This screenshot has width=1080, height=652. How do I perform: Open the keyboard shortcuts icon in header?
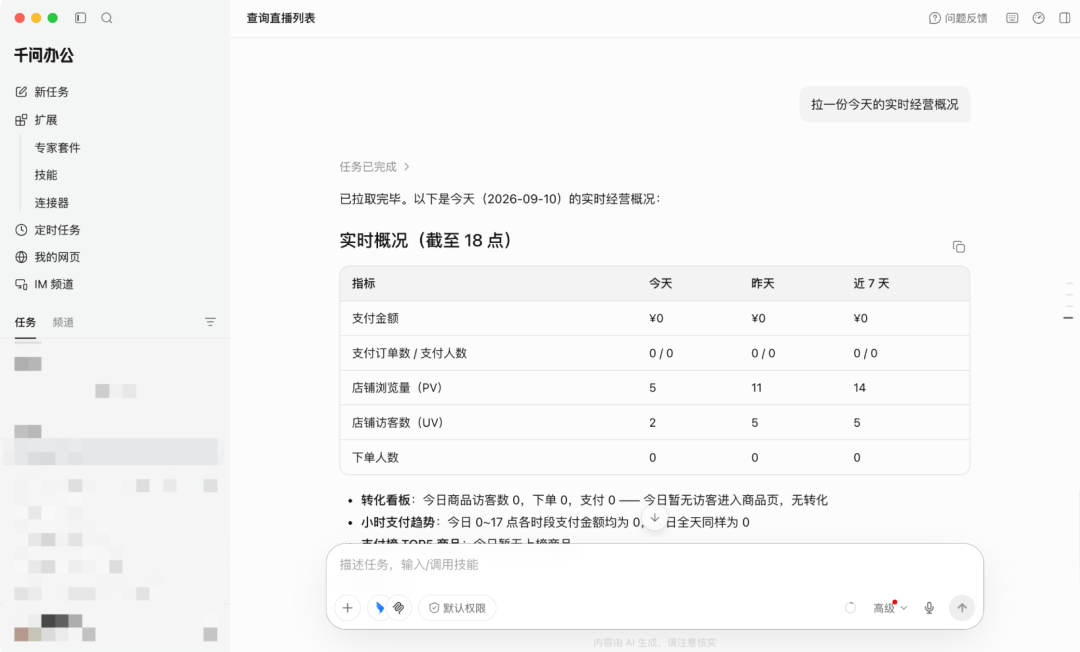(1012, 18)
